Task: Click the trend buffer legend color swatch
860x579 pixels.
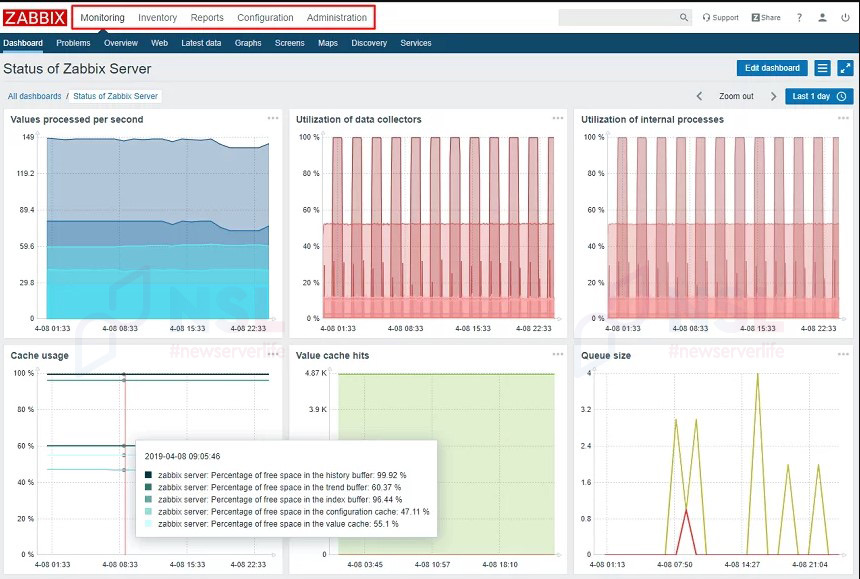Action: [148, 487]
